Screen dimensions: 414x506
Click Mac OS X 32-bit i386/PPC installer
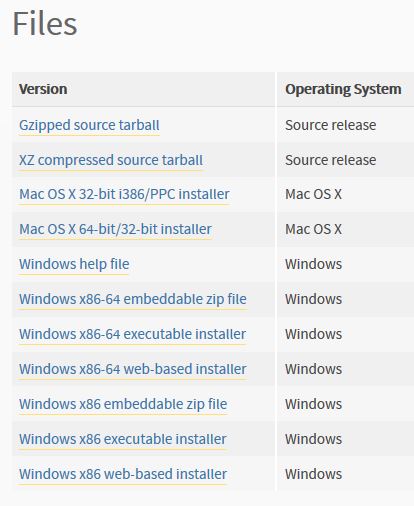tap(124, 194)
